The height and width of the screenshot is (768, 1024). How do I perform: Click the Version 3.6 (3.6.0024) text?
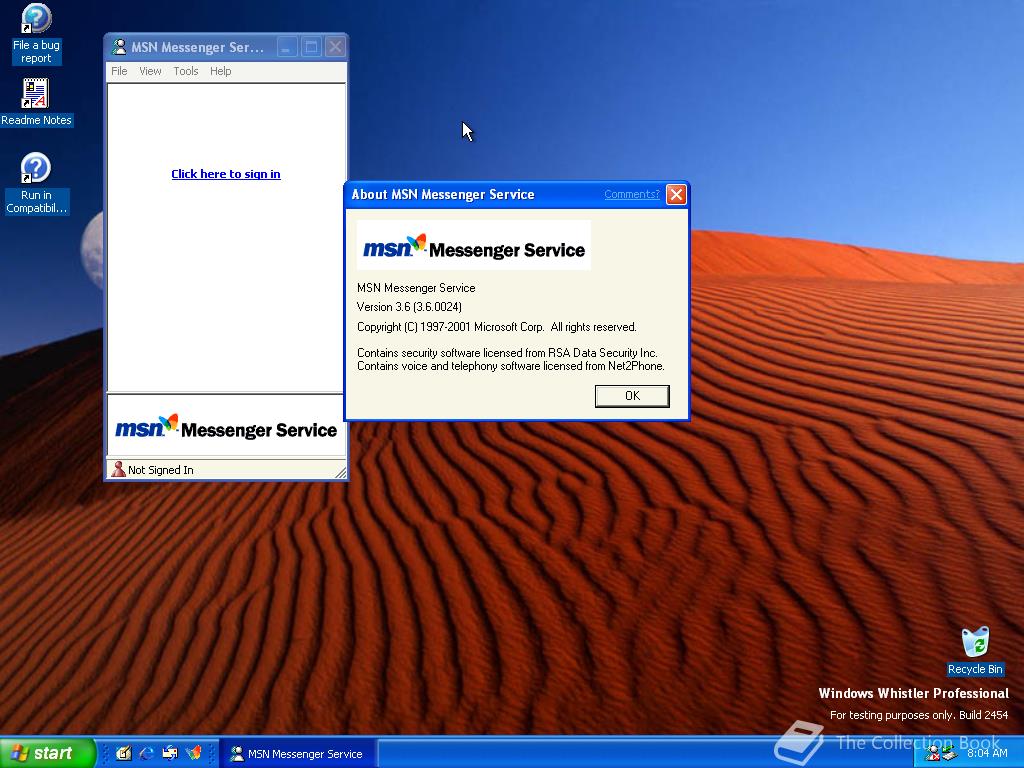409,307
